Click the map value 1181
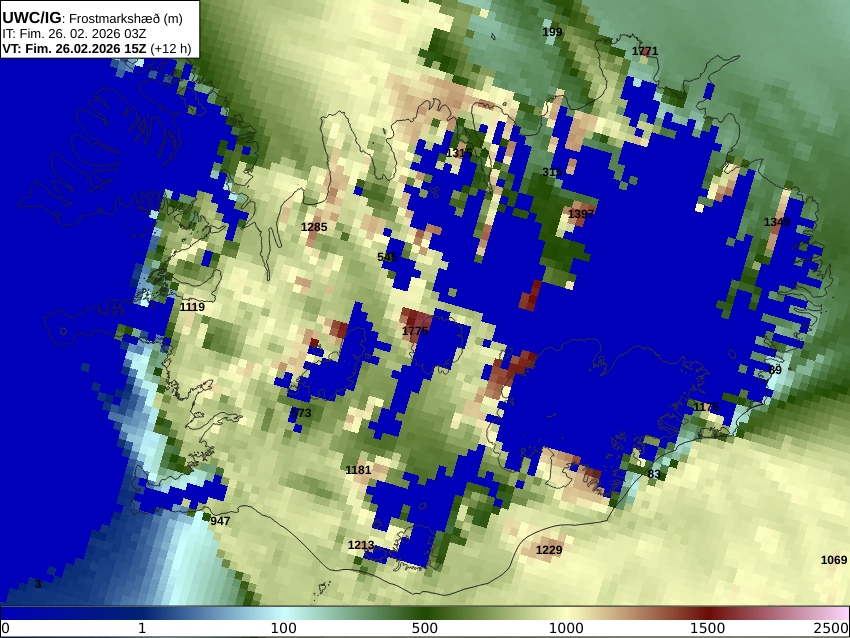850x638 pixels. tap(358, 469)
